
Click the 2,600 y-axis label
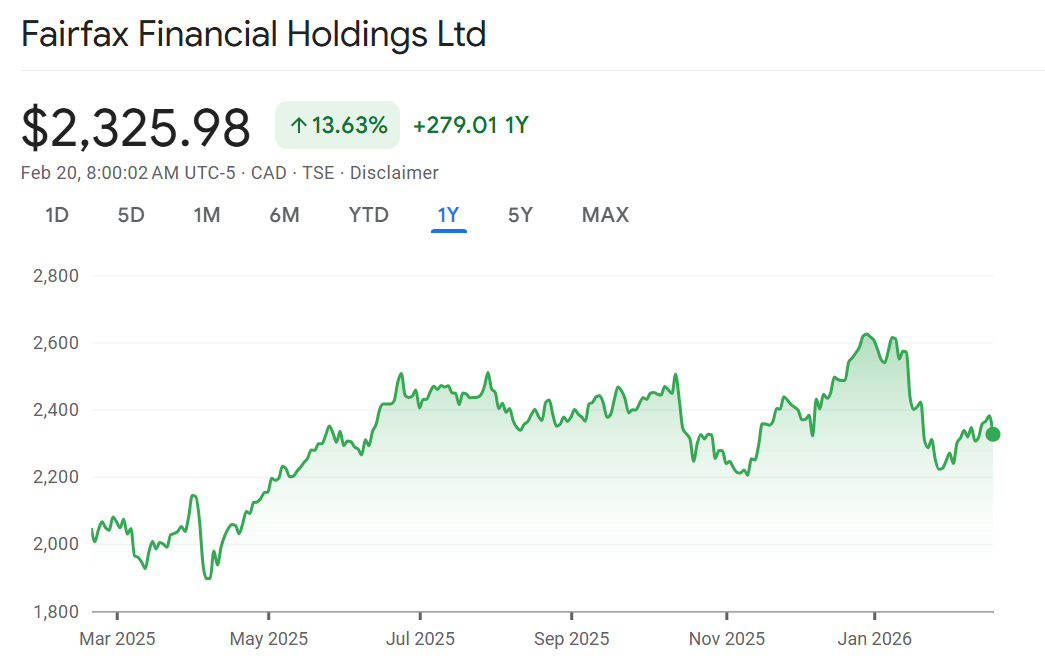coord(56,343)
